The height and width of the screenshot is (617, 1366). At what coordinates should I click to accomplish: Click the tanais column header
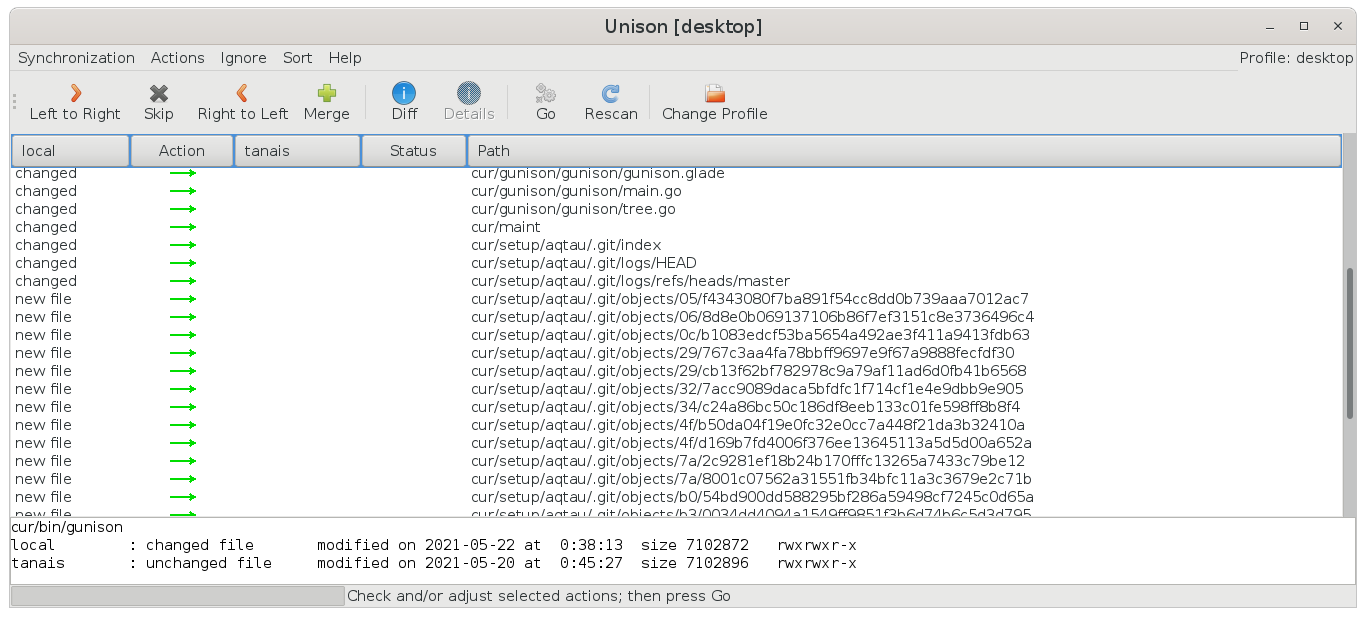tap(297, 151)
